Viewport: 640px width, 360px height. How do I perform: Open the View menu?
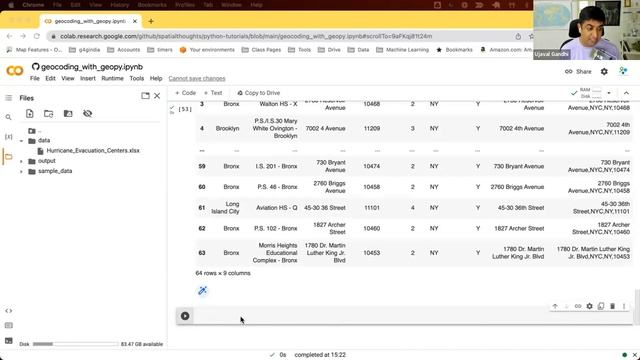tap(68, 78)
